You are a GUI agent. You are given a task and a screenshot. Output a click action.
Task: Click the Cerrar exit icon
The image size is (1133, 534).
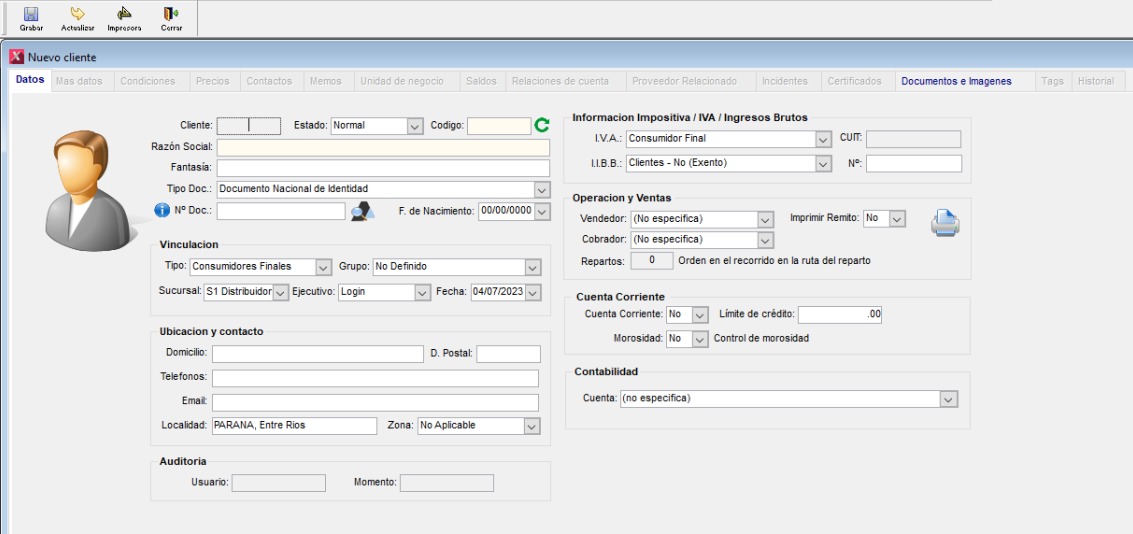(x=171, y=15)
